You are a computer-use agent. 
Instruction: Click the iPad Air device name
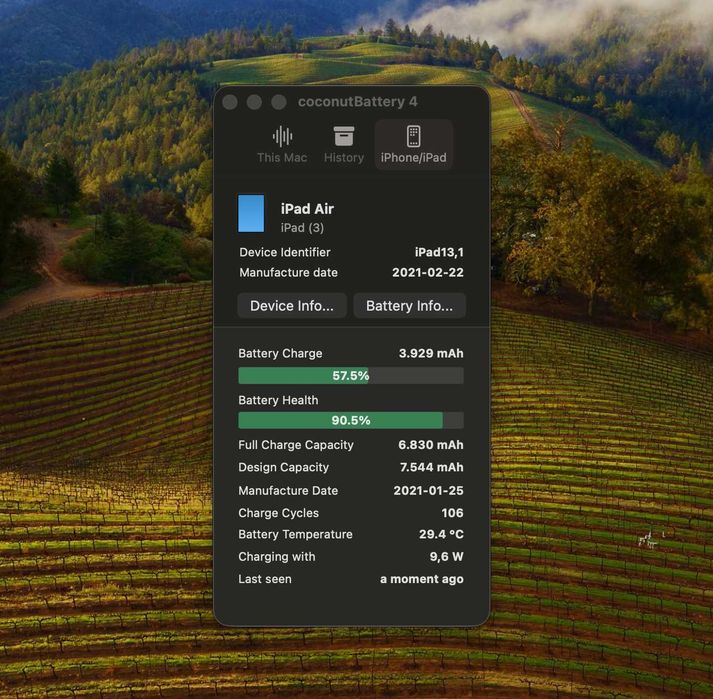pyautogui.click(x=307, y=209)
